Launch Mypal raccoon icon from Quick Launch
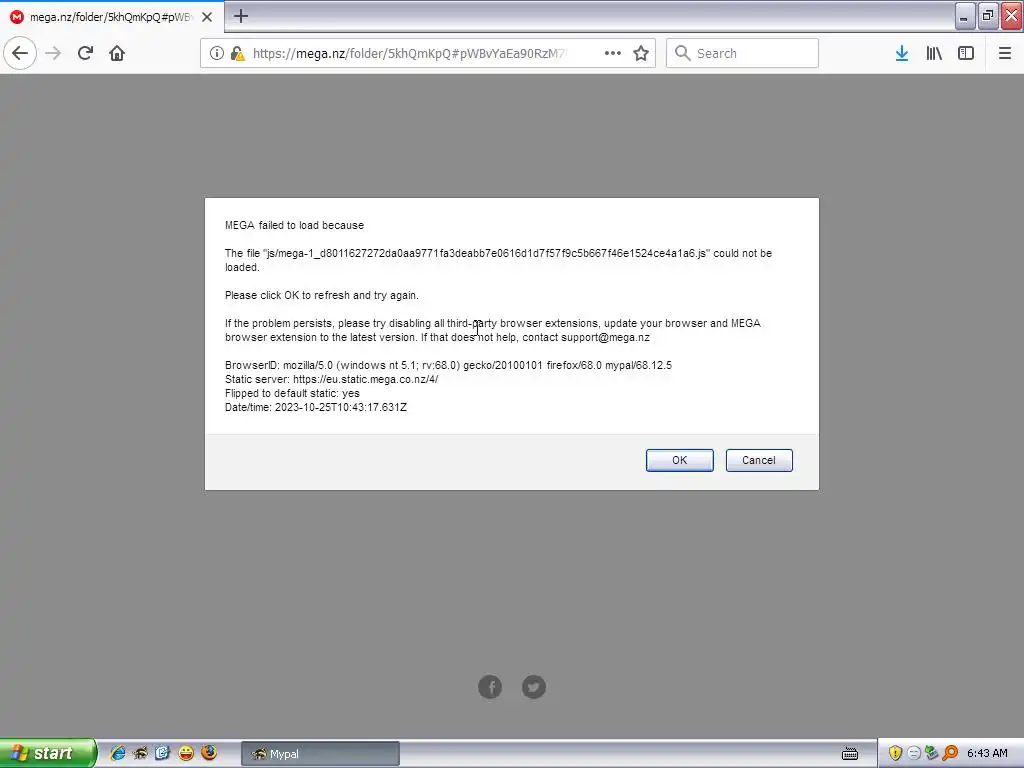 (x=140, y=753)
